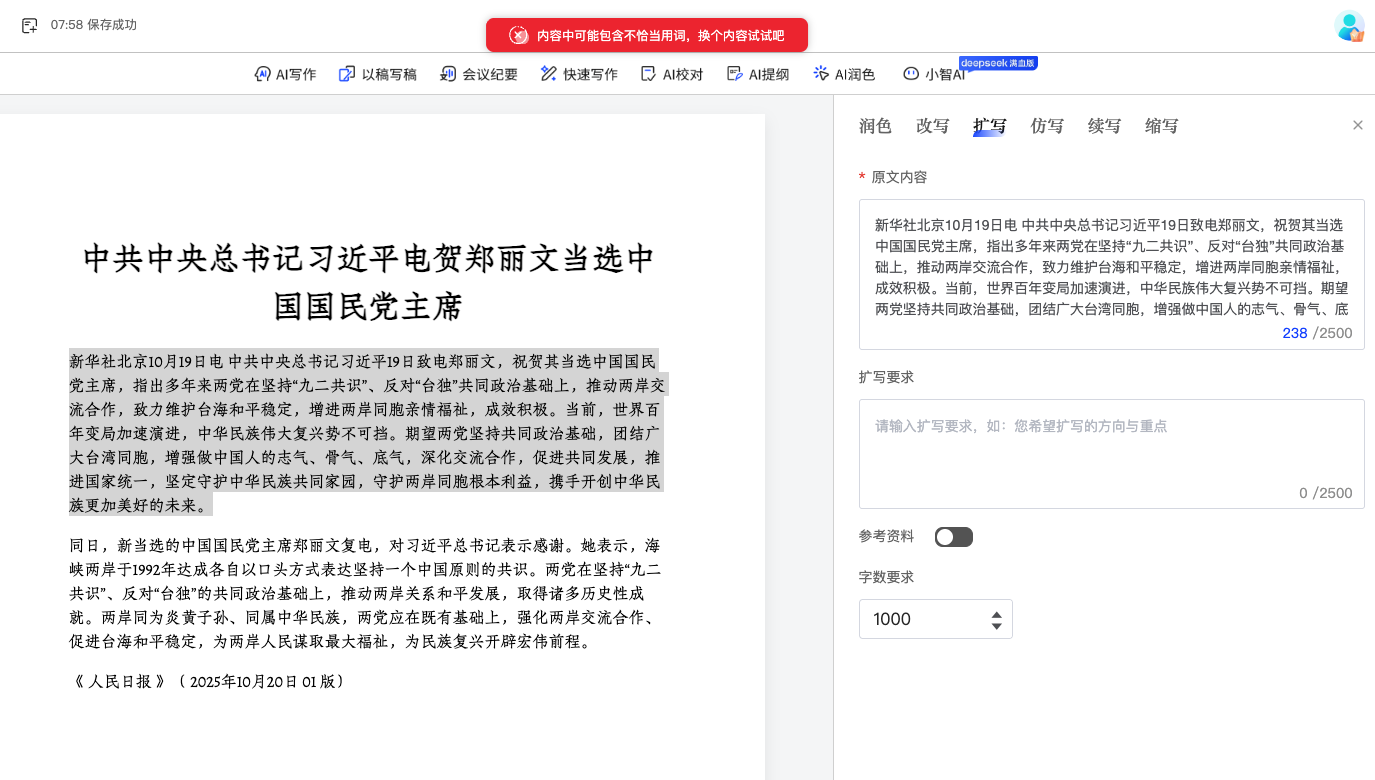Close the AI润色 side panel
Viewport: 1375px width, 780px height.
(x=1358, y=125)
